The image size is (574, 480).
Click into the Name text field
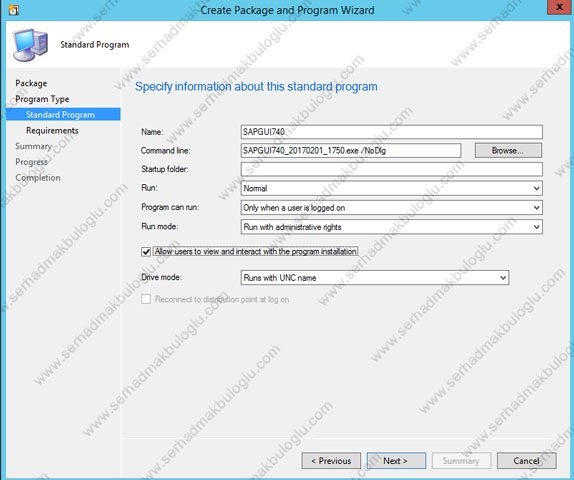[392, 132]
